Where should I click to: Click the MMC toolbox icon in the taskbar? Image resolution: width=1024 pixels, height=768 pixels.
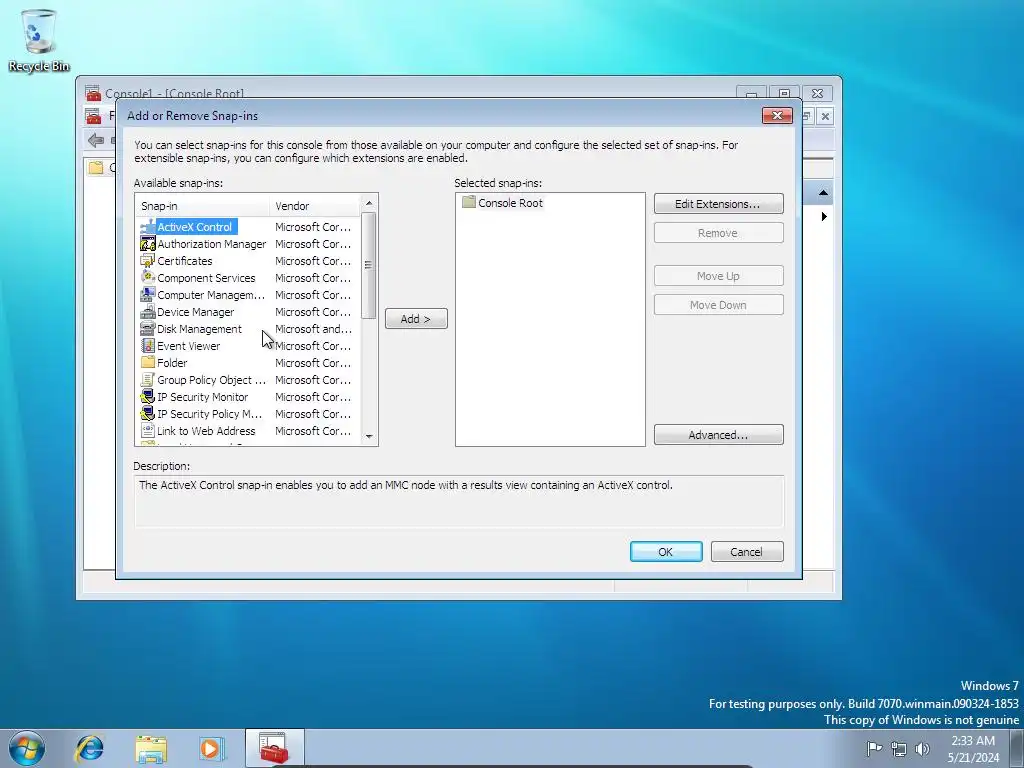(274, 748)
